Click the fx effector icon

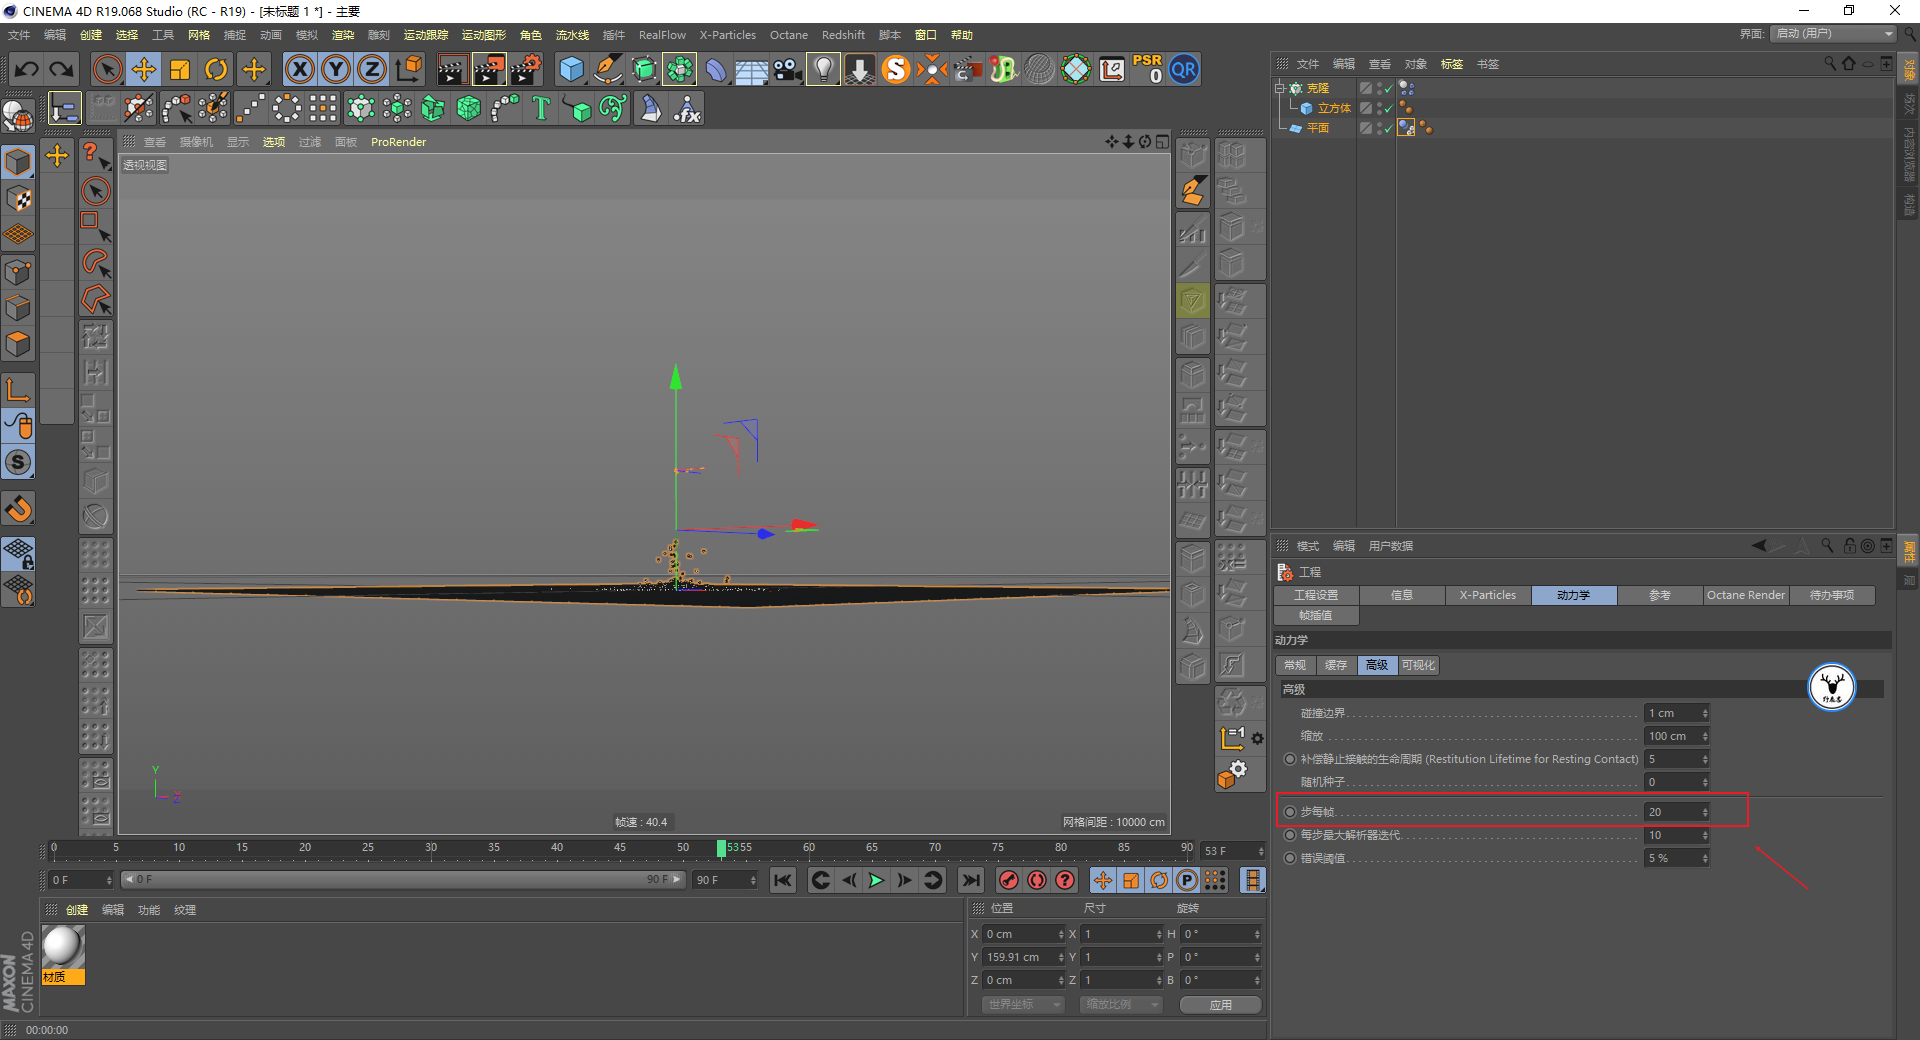687,108
